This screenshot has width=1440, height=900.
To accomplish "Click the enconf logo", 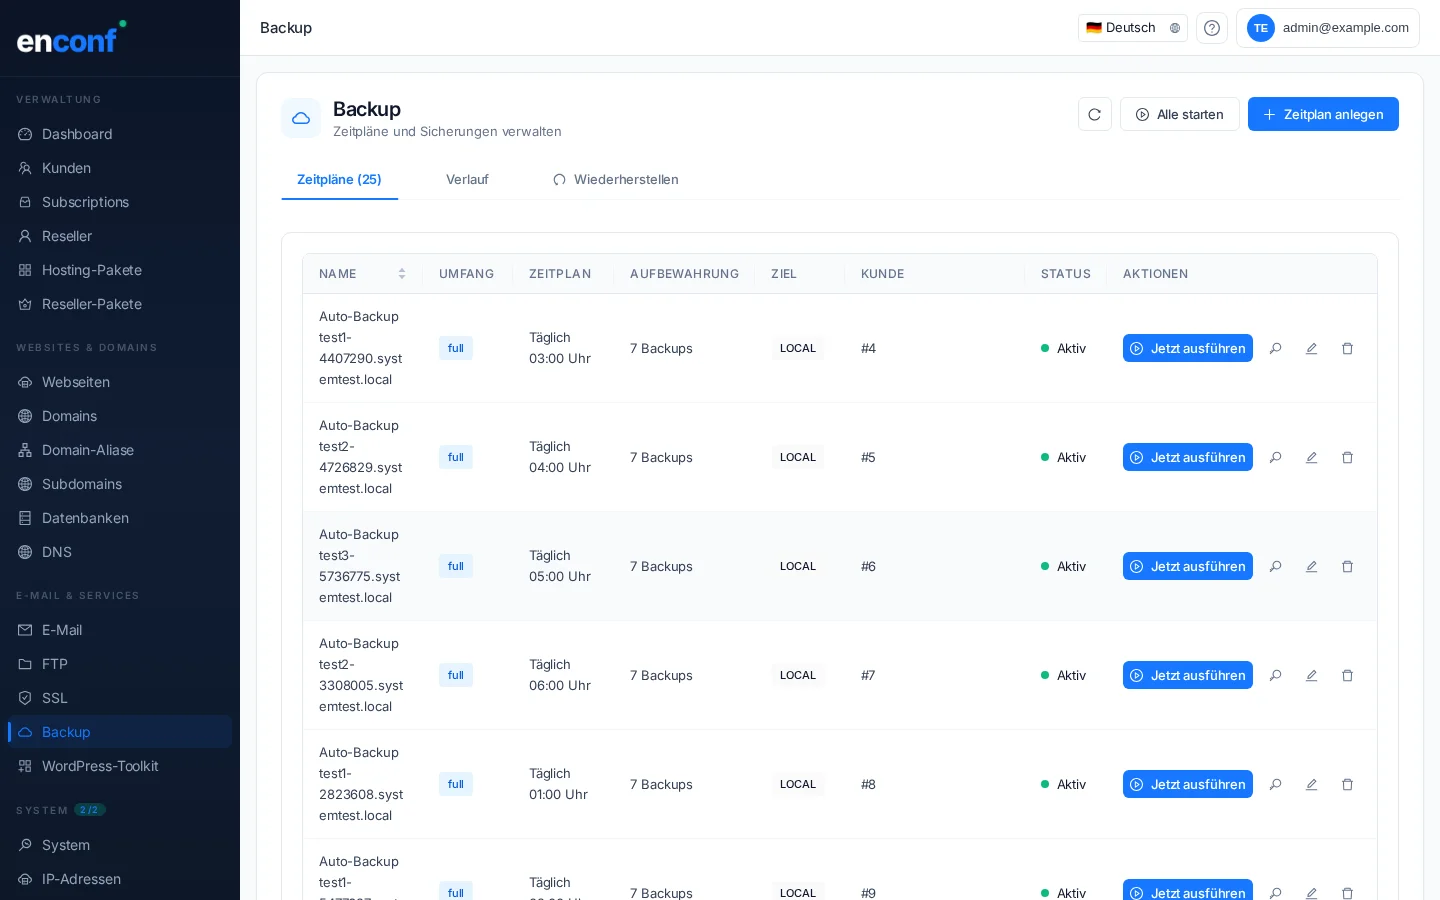I will [68, 39].
